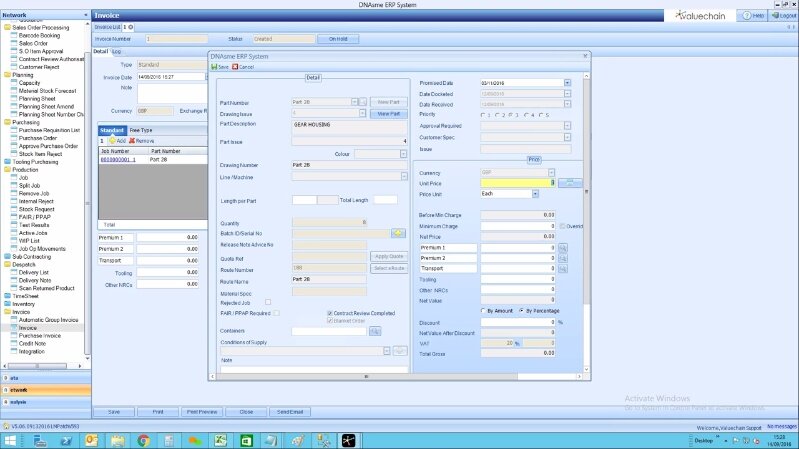Open Chrome from the Windows taskbar
This screenshot has height=449, width=799.
tap(143, 440)
